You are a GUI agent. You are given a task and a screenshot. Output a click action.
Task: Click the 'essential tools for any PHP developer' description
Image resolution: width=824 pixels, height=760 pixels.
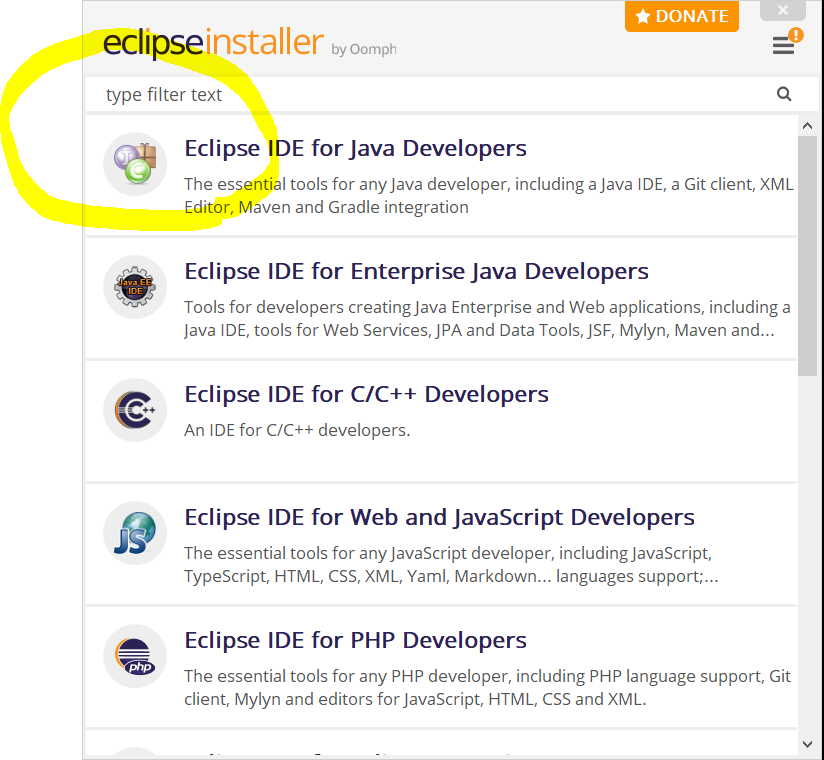[487, 687]
